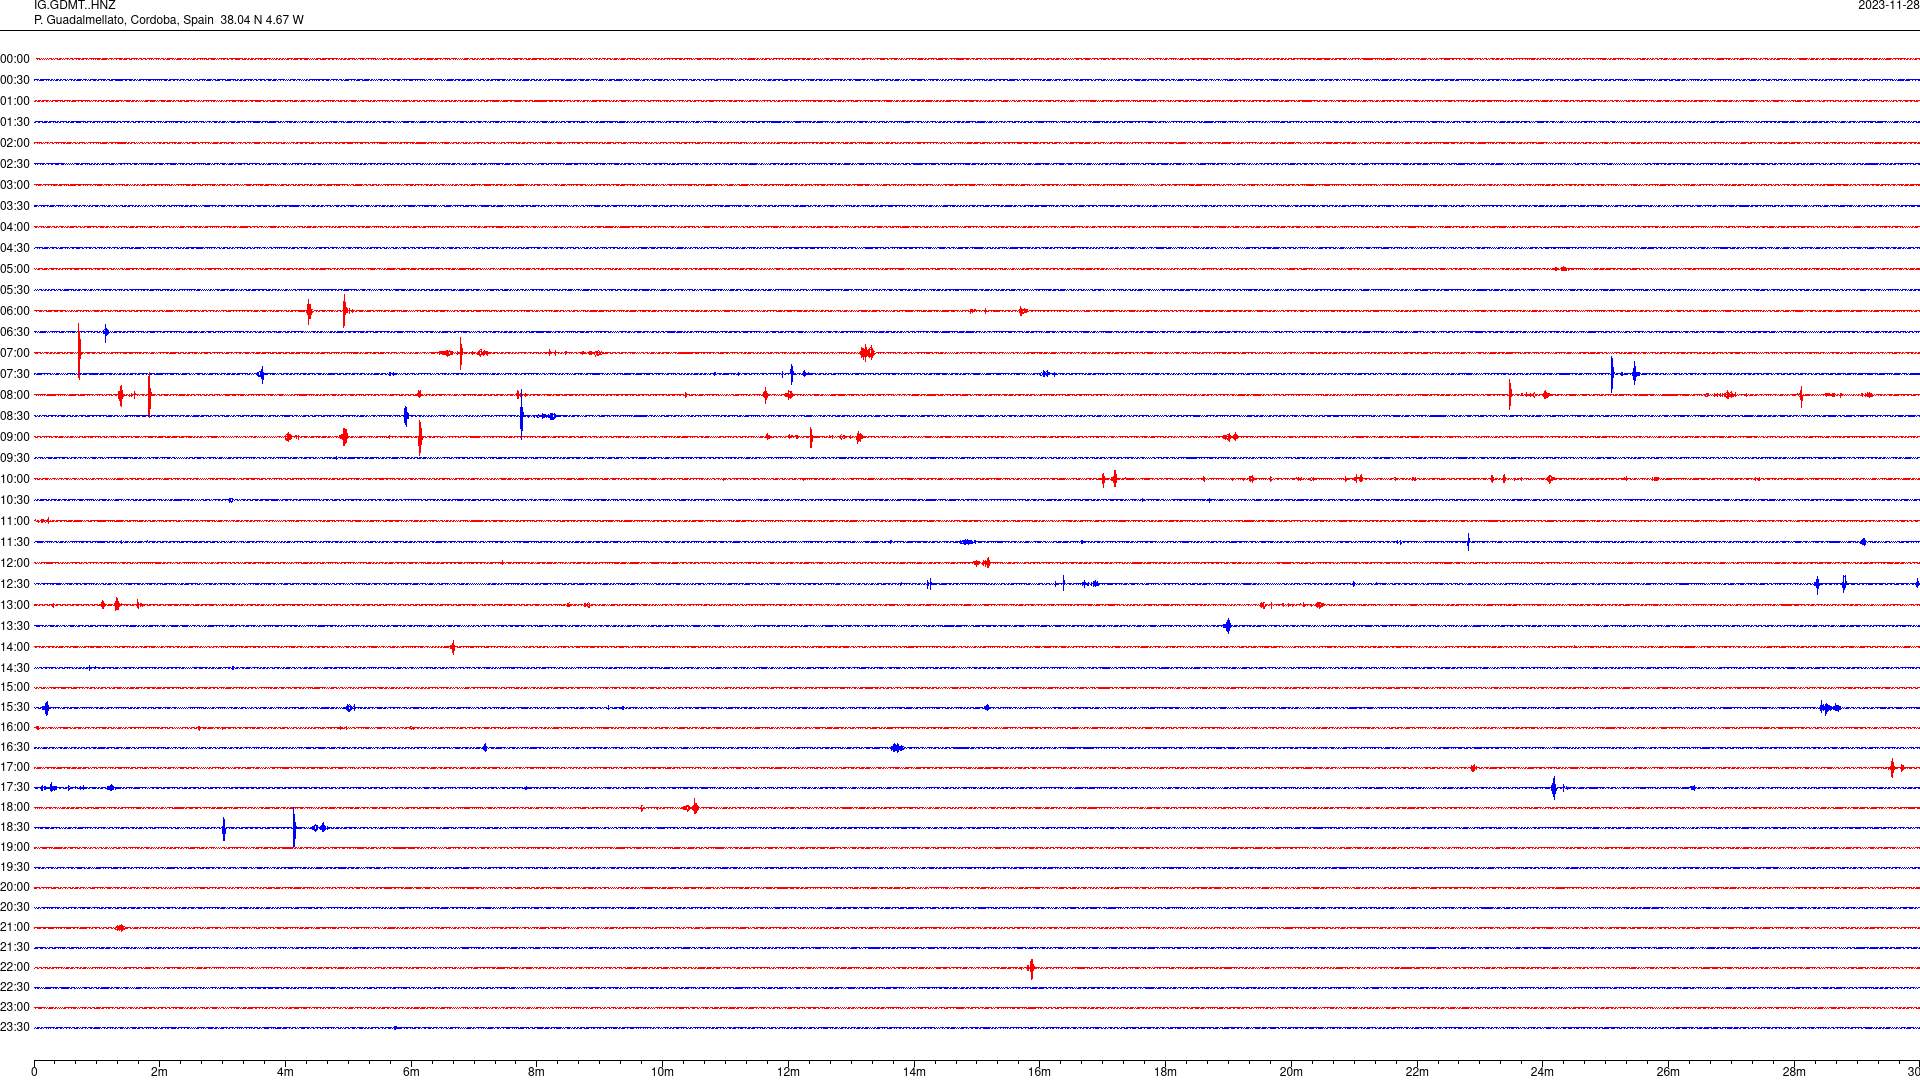This screenshot has height=1080, width=1920.
Task: Select the 17:30 row time label
Action: (x=15, y=787)
